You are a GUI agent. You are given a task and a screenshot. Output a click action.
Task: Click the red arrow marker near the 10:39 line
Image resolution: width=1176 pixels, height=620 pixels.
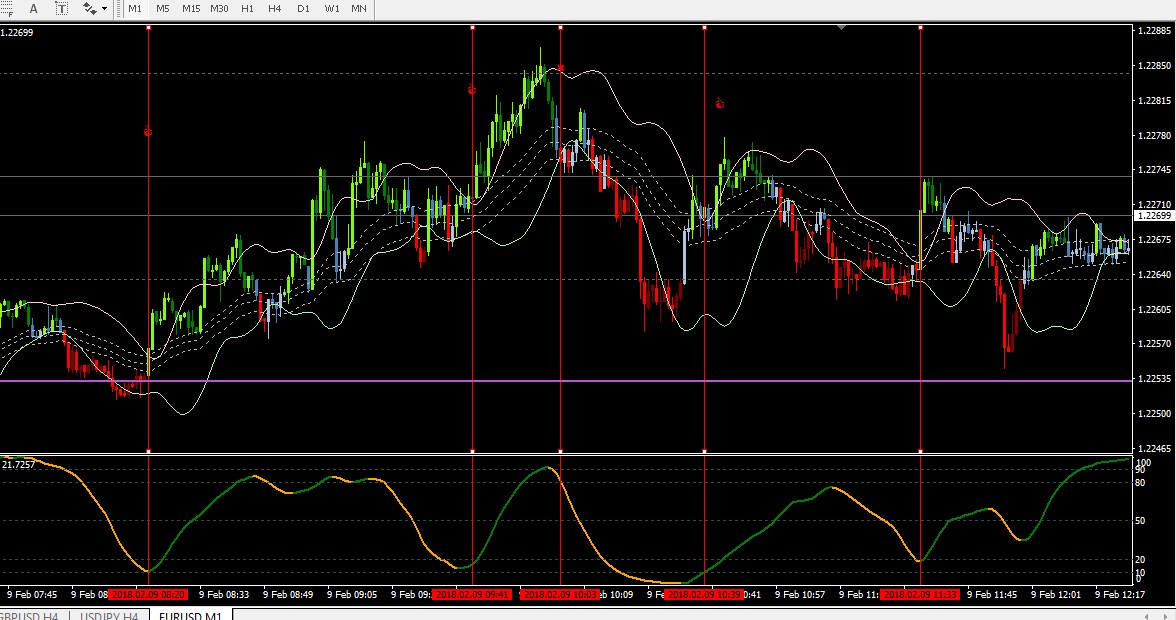point(719,103)
